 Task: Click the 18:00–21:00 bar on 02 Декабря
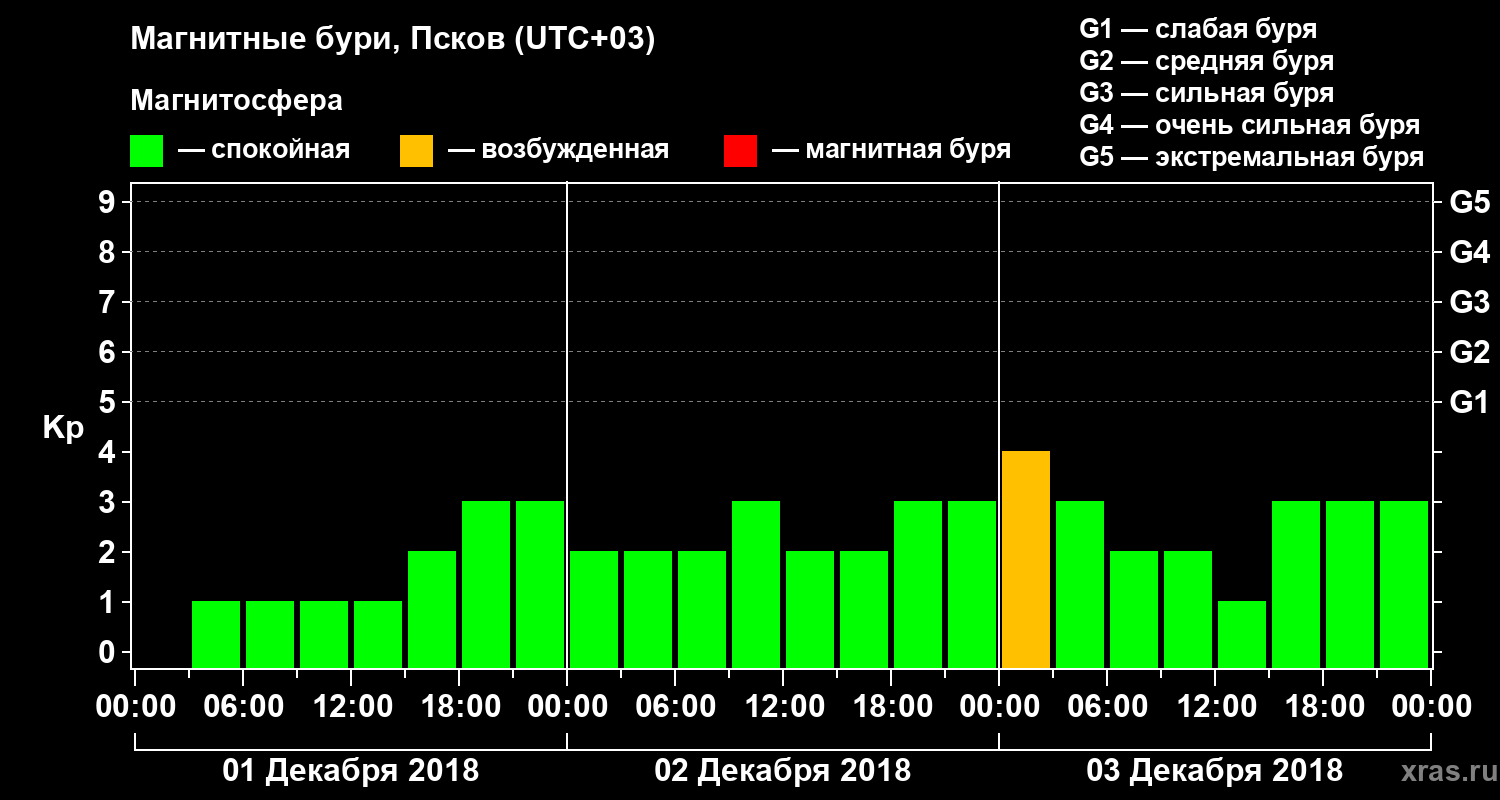(x=918, y=584)
